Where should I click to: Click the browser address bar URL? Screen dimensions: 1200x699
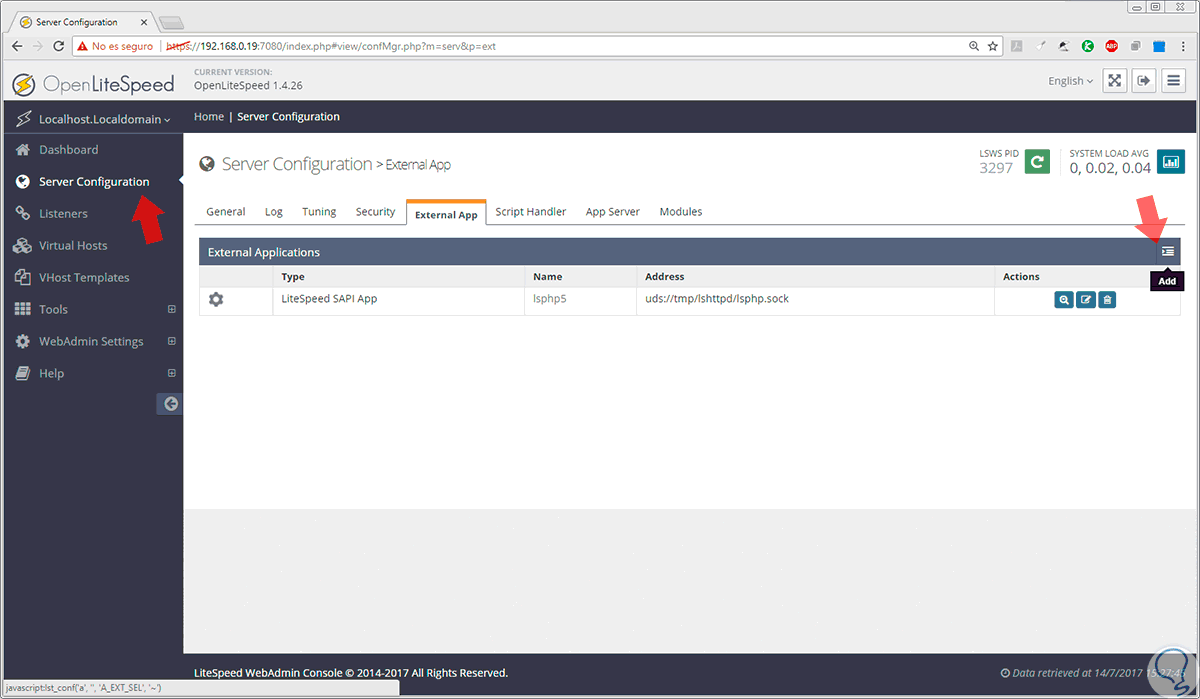coord(330,46)
